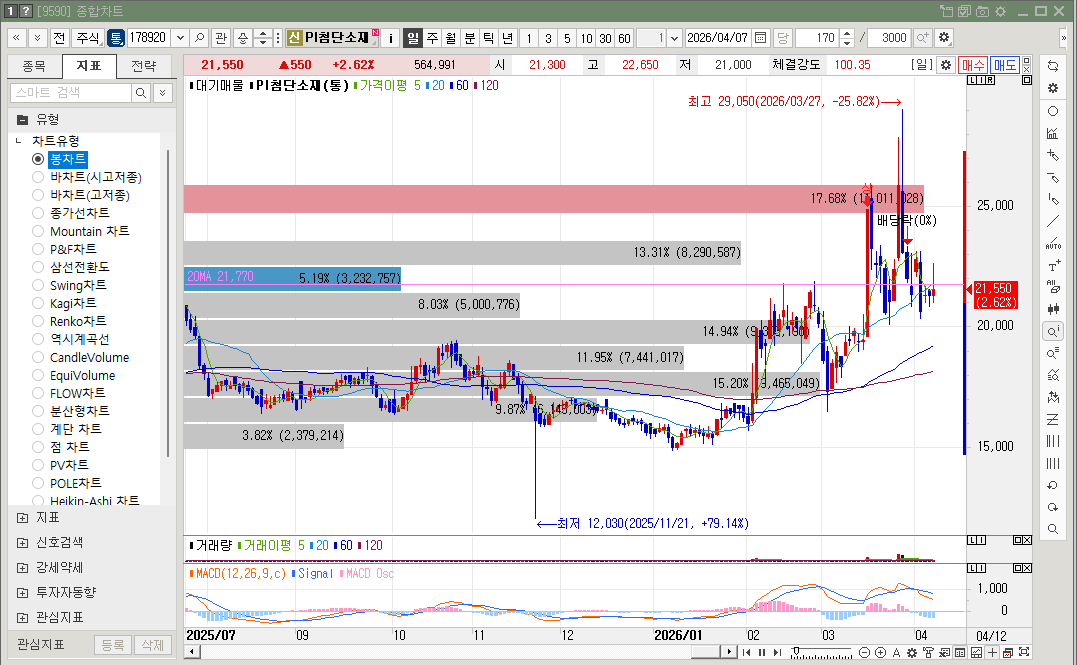This screenshot has height=665, width=1077.
Task: Zoom out chart with minus circle icon
Action: click(865, 652)
